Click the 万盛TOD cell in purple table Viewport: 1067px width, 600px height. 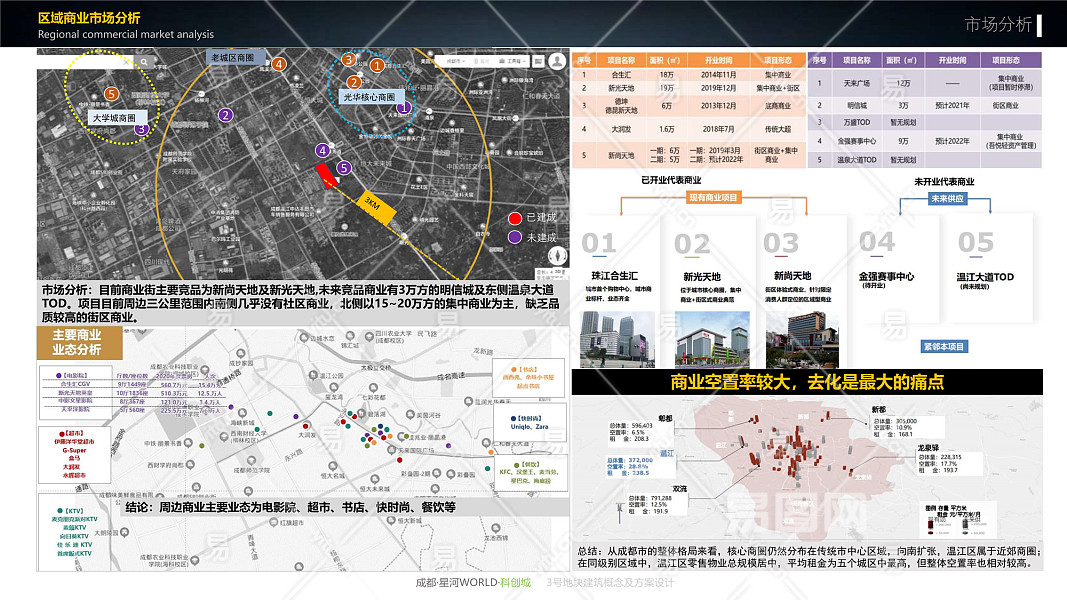click(857, 122)
